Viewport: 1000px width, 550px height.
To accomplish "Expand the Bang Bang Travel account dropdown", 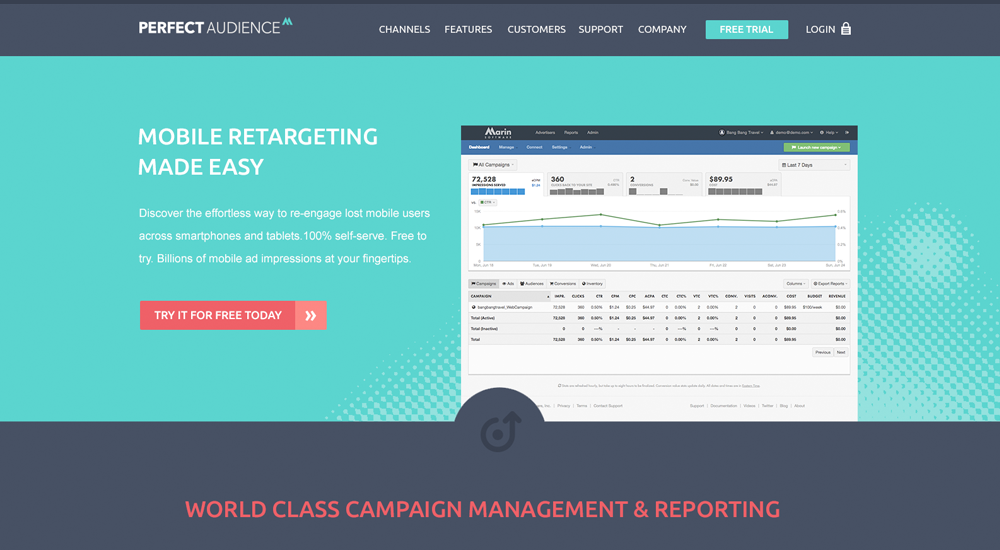I will pyautogui.click(x=744, y=132).
